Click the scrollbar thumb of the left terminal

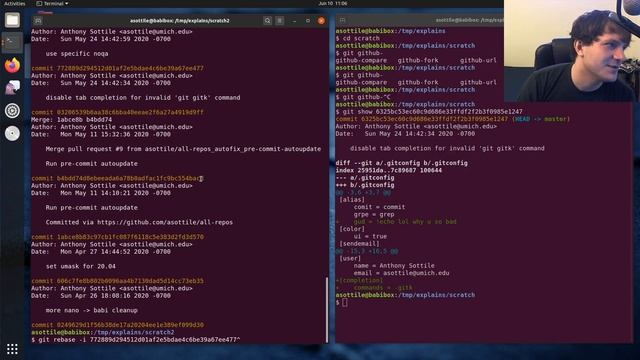(327, 310)
